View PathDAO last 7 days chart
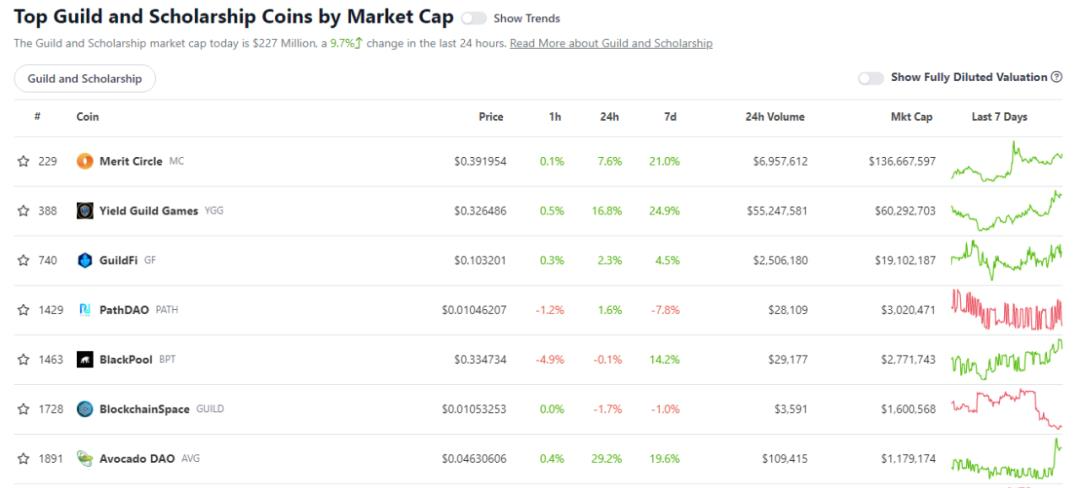The image size is (1080, 488). 1006,310
